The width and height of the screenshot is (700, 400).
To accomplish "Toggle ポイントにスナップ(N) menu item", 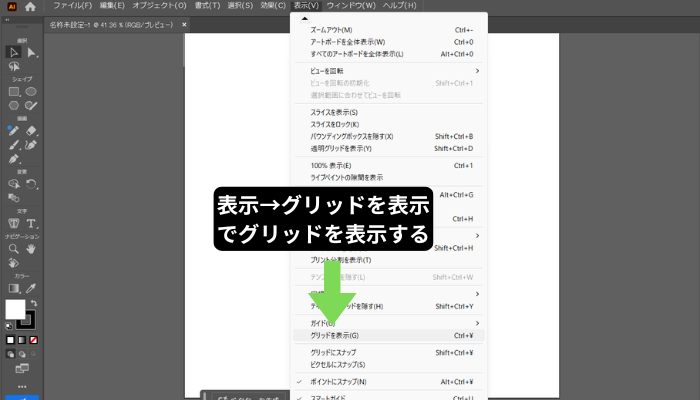I will pos(388,382).
